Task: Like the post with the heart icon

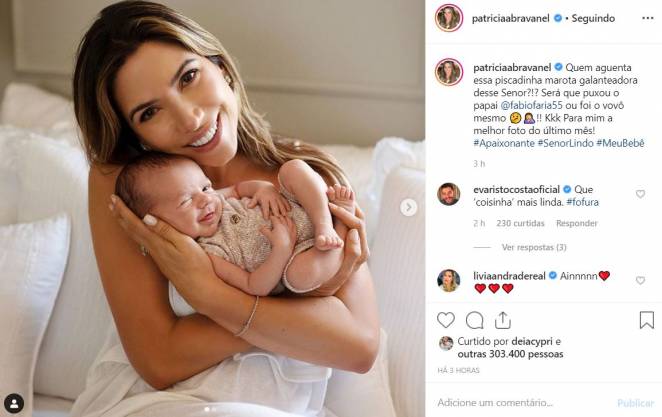Action: [x=445, y=320]
